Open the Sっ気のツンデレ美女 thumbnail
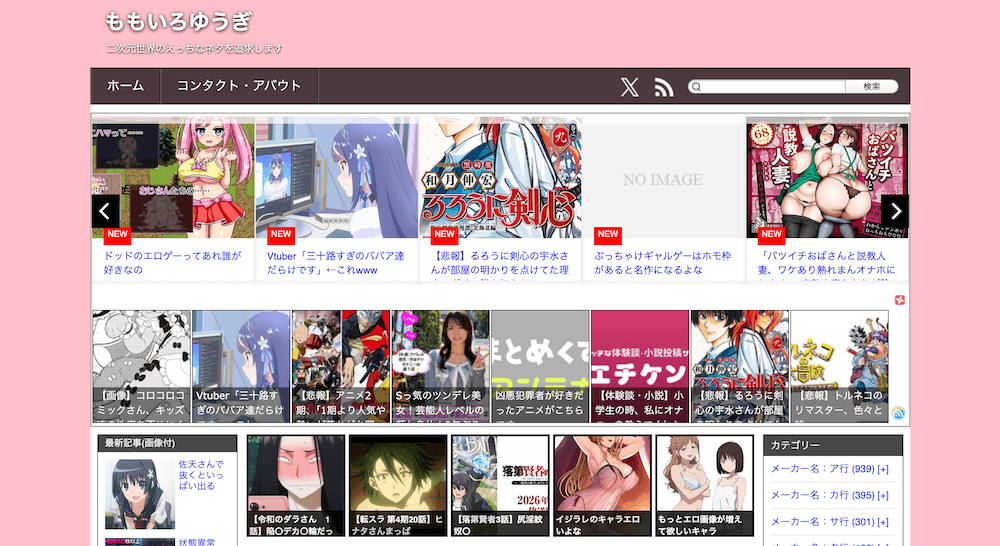The height and width of the screenshot is (546, 1000). (x=441, y=366)
